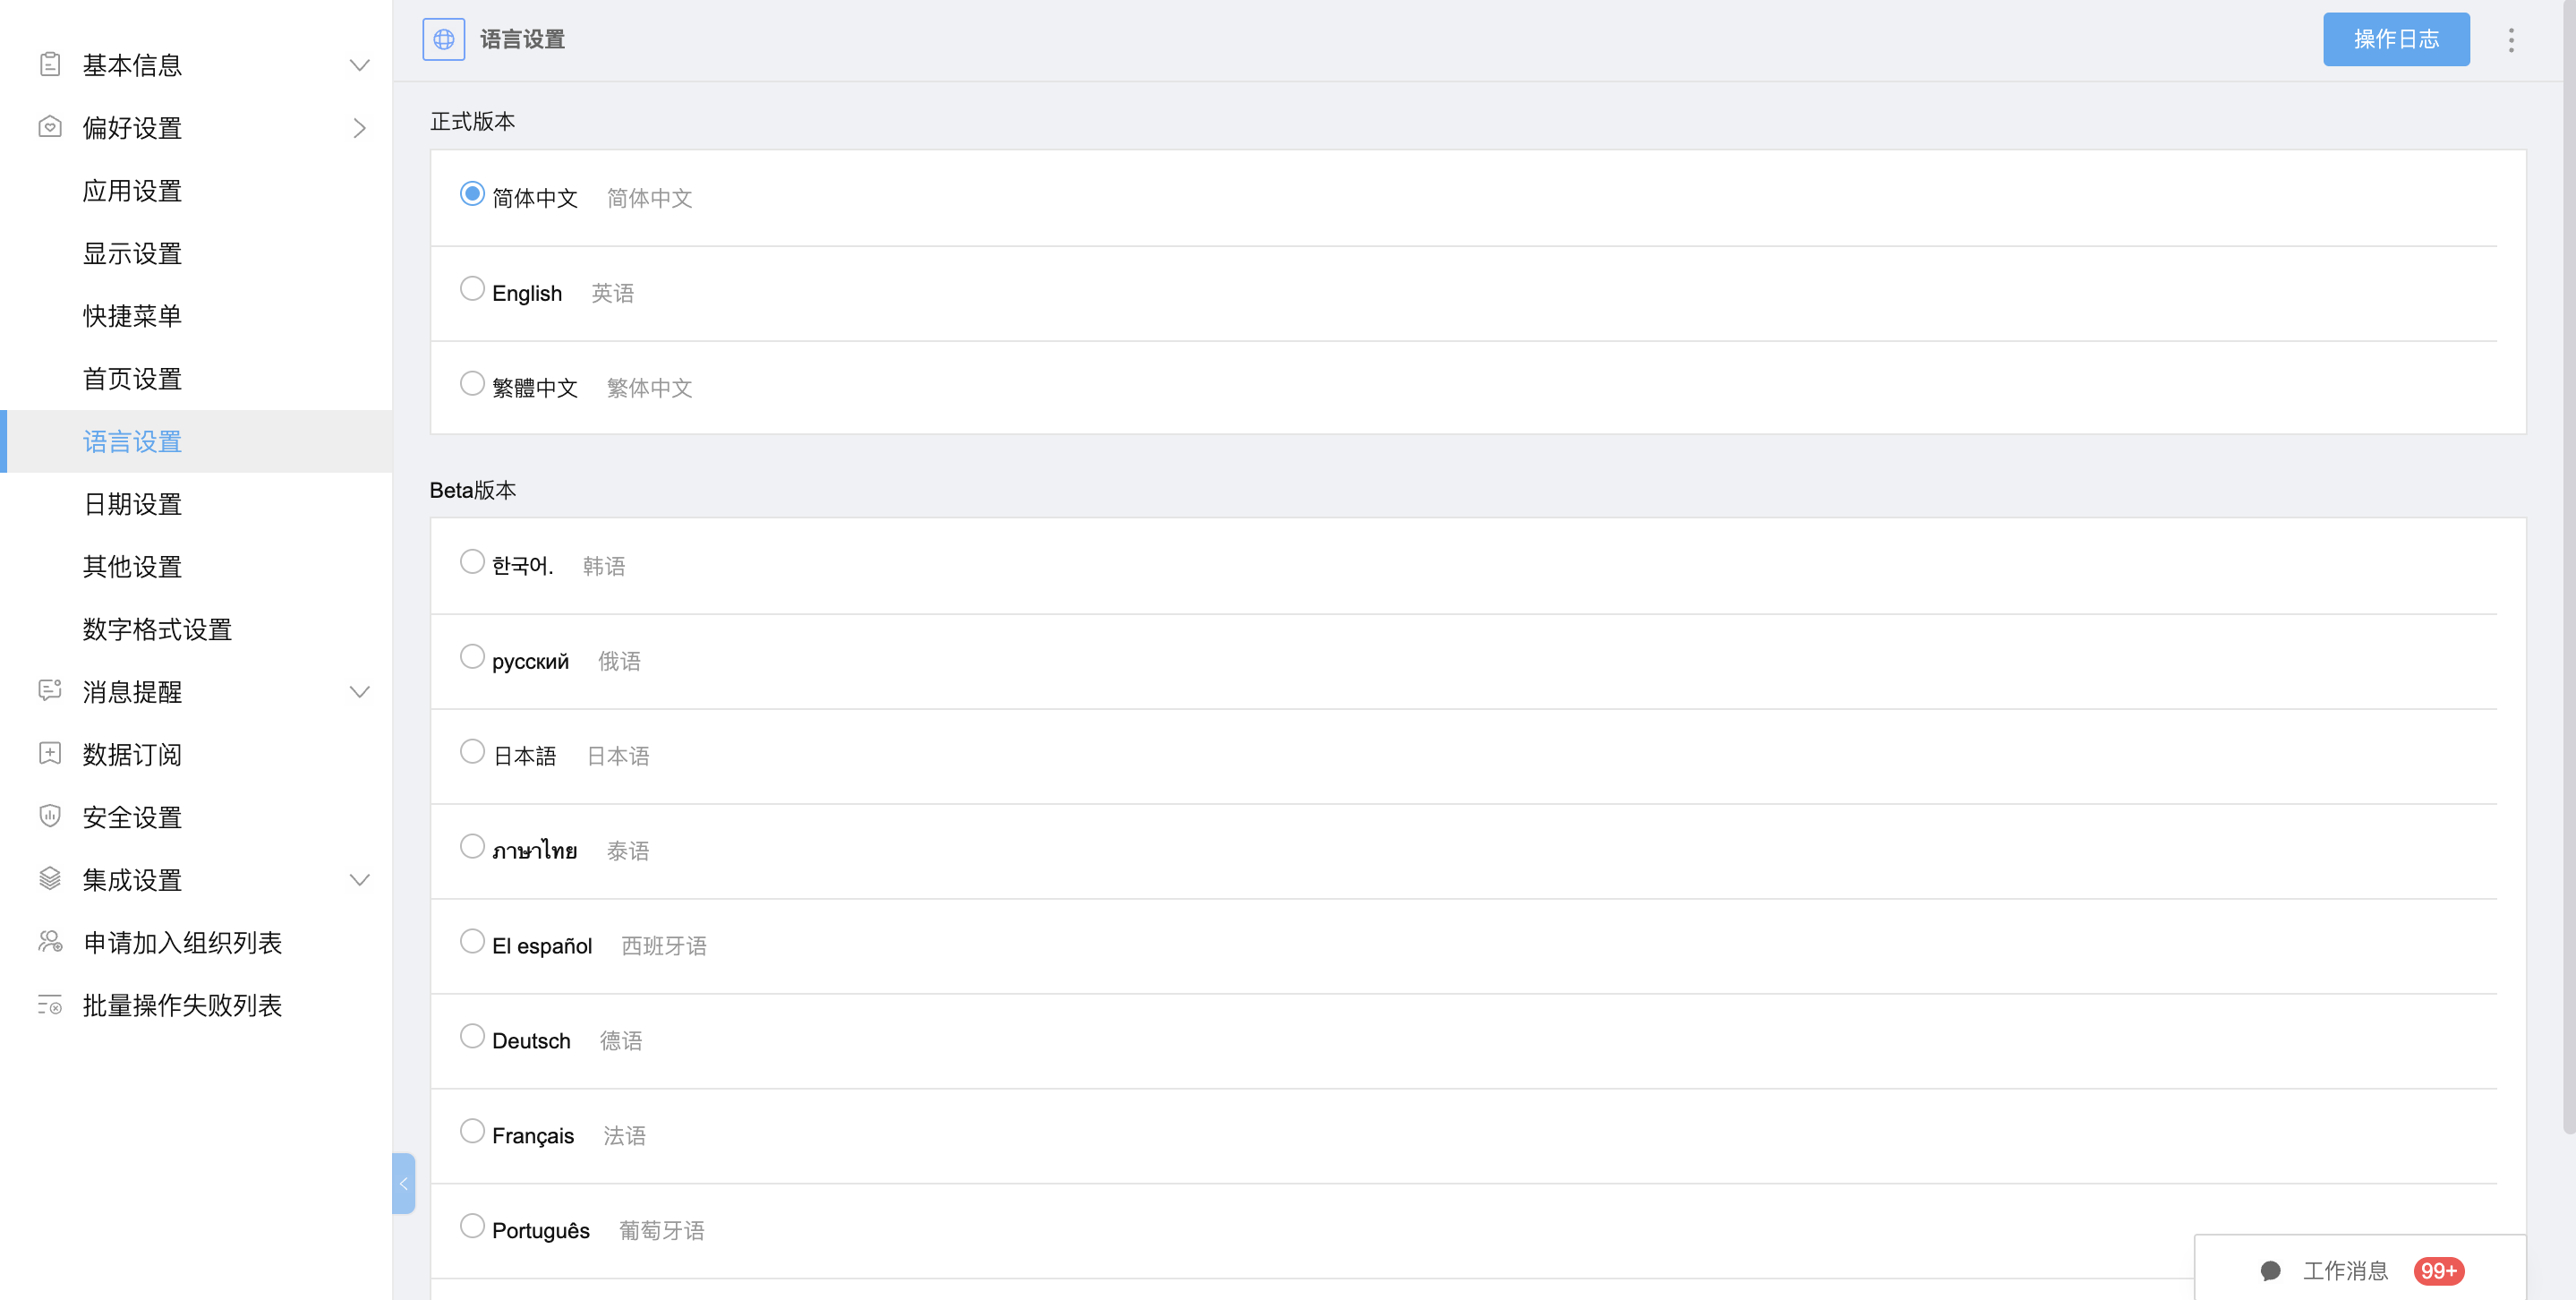Screen dimensions: 2576x1300
Task: Select the English language radio button
Action: 472,289
